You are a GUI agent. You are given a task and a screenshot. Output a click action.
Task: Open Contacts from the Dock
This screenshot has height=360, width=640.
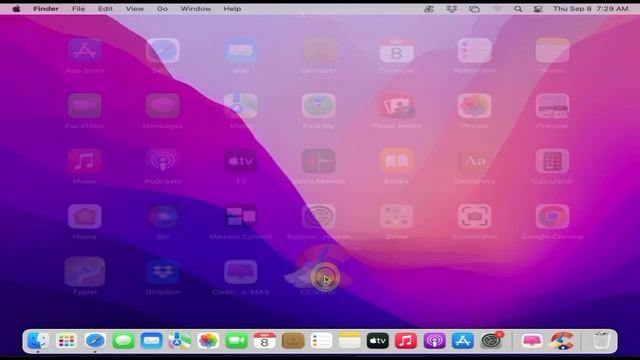(x=293, y=340)
